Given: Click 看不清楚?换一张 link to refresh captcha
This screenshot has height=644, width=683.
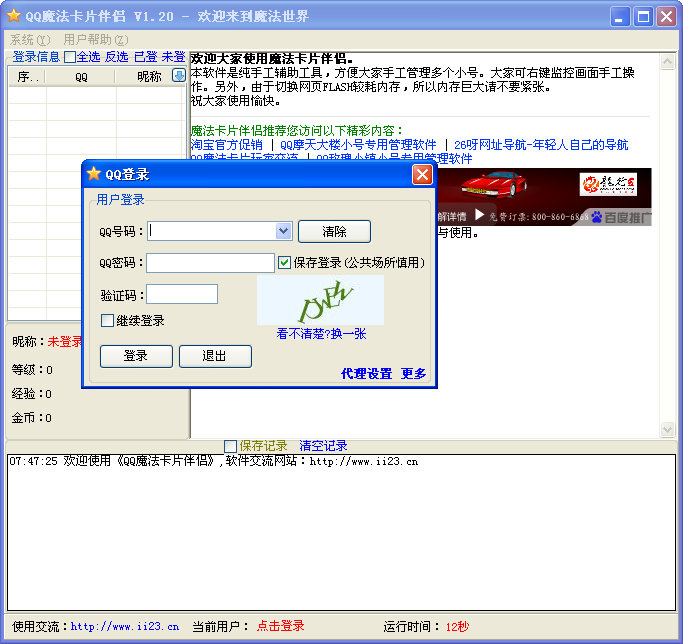Looking at the screenshot, I should click(x=321, y=334).
